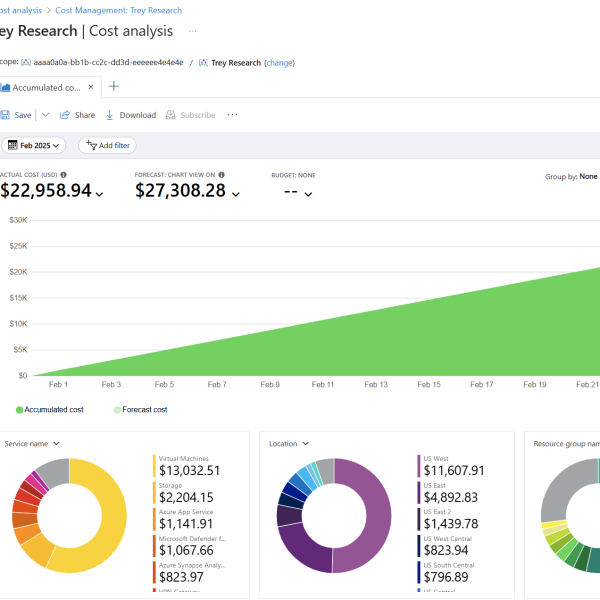Open the Resource group name dropdown
The width and height of the screenshot is (600, 600).
coord(567,443)
